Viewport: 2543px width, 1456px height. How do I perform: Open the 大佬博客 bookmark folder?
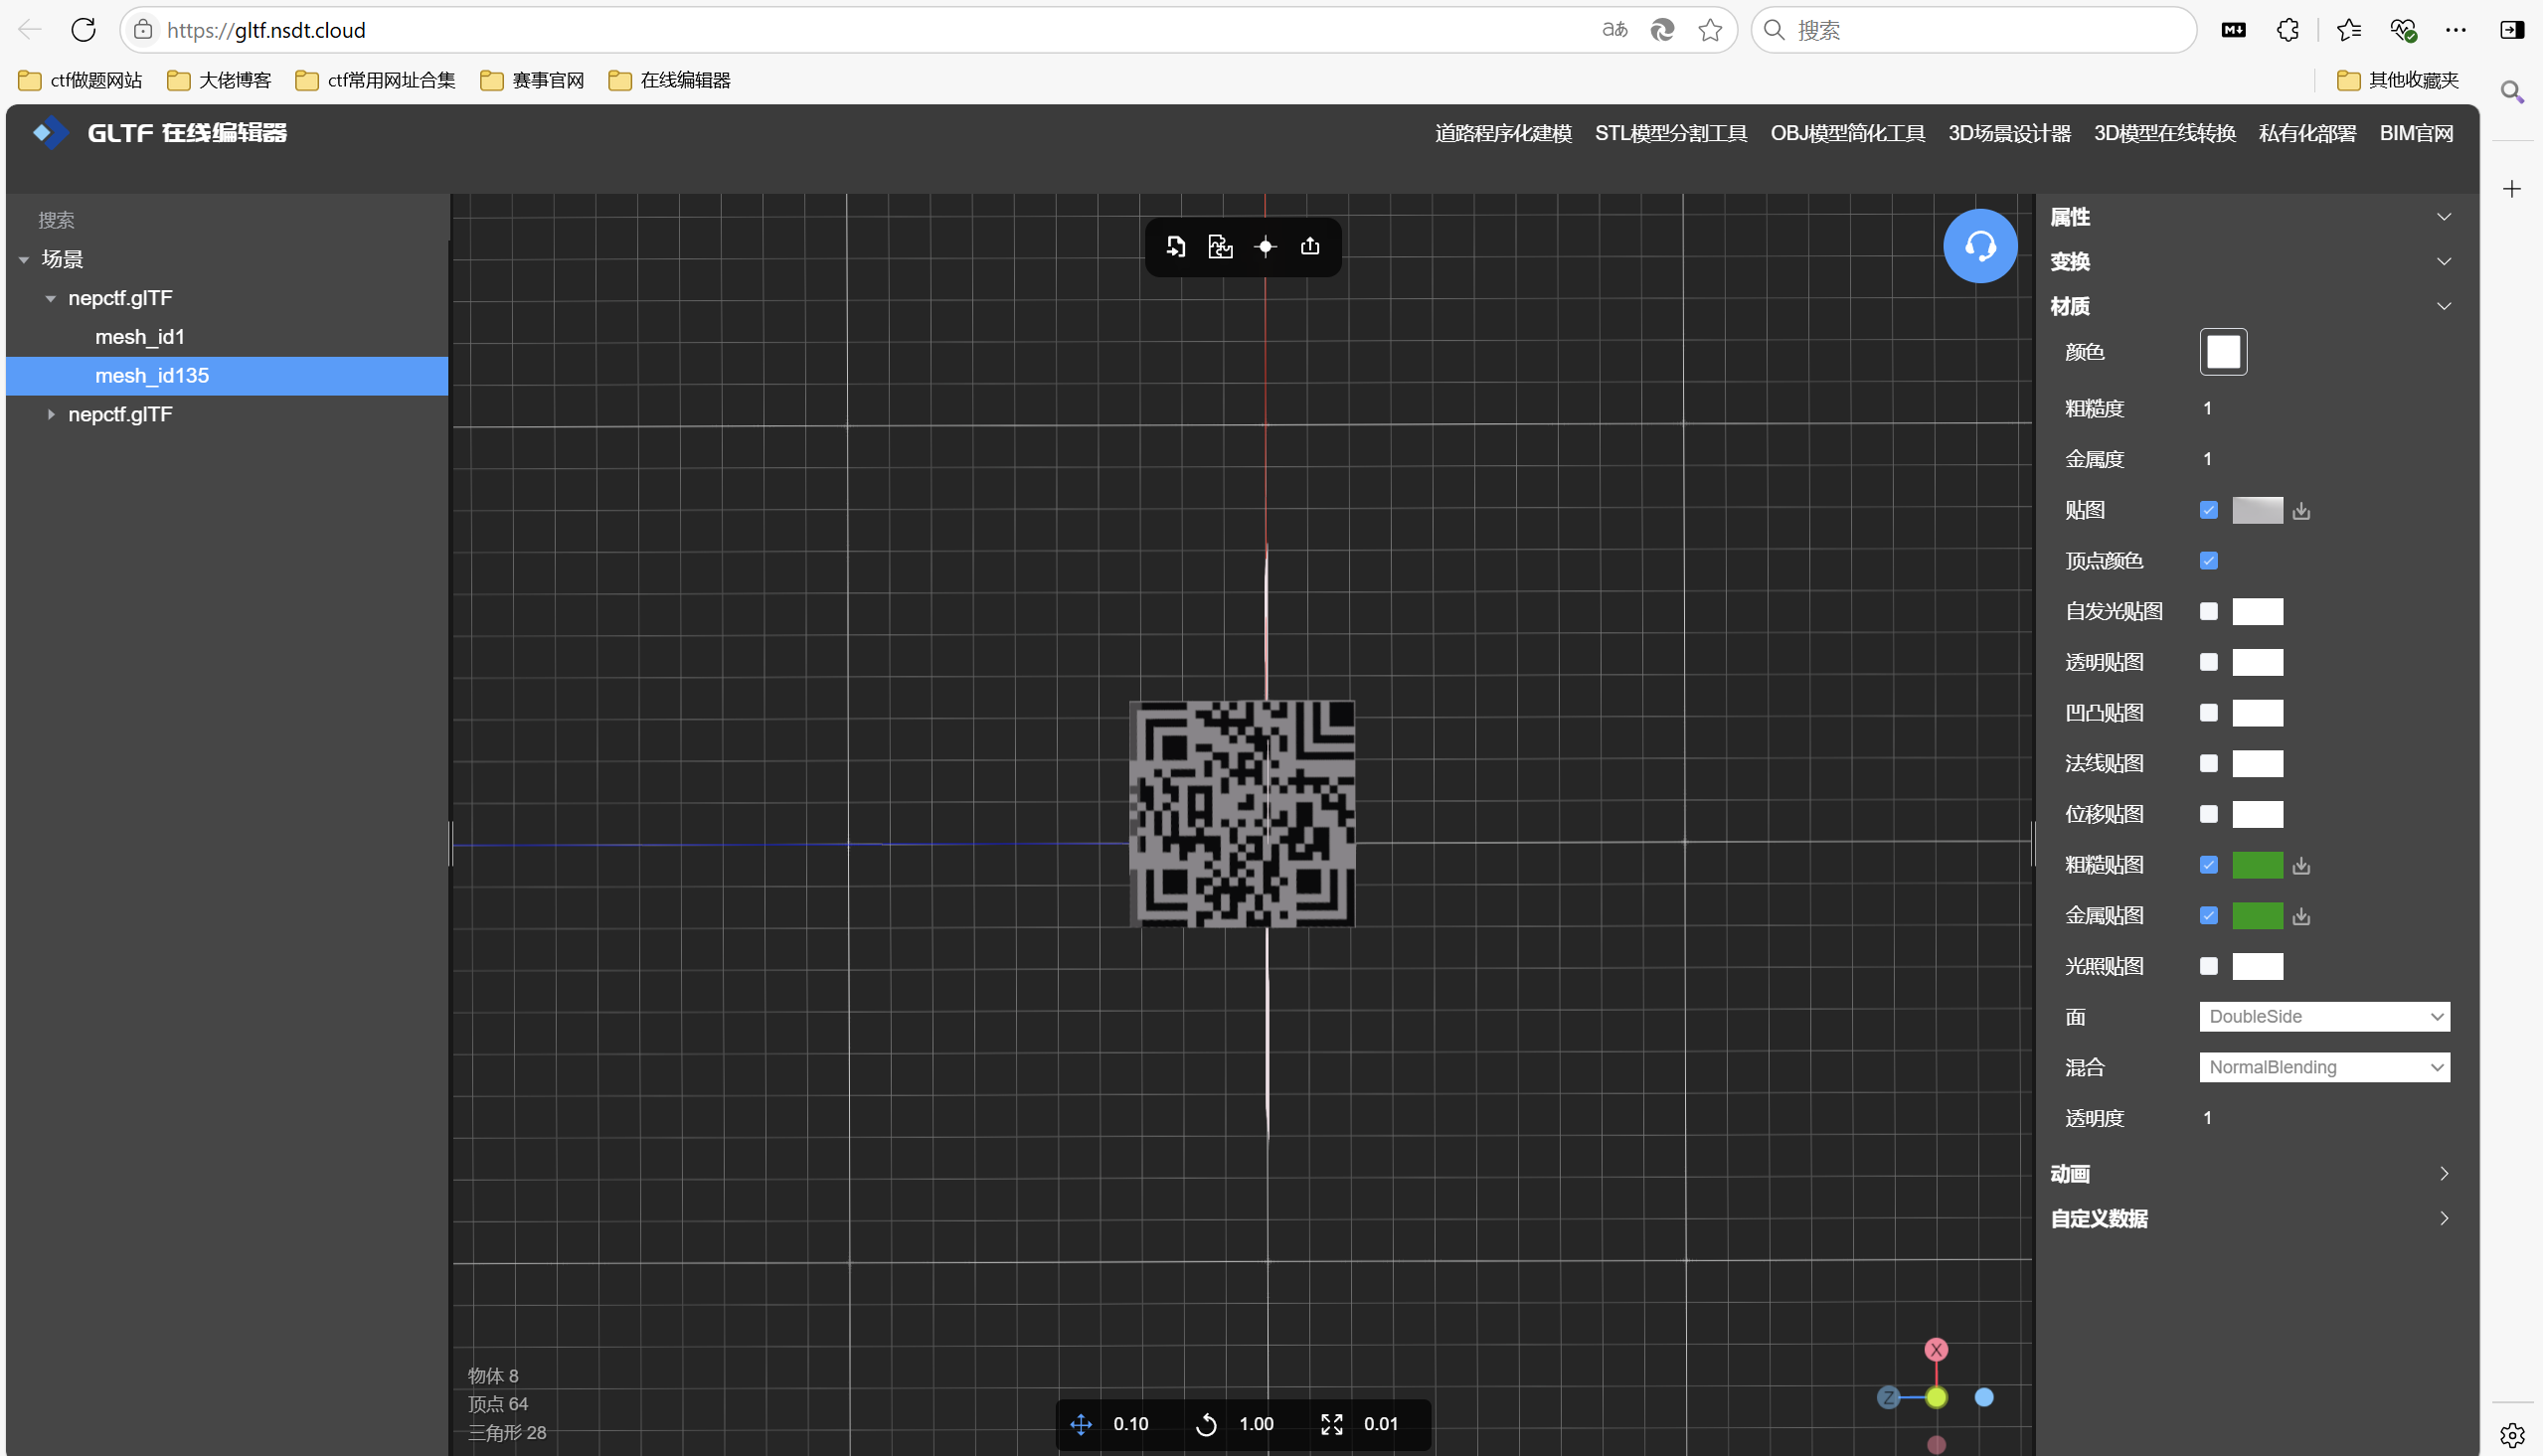point(219,80)
